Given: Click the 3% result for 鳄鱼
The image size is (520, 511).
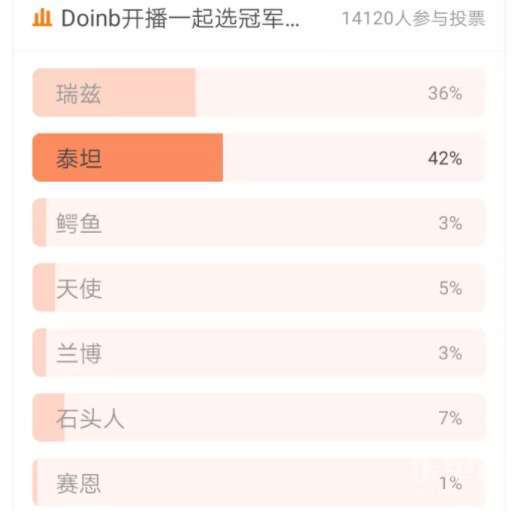Looking at the screenshot, I should tap(450, 223).
